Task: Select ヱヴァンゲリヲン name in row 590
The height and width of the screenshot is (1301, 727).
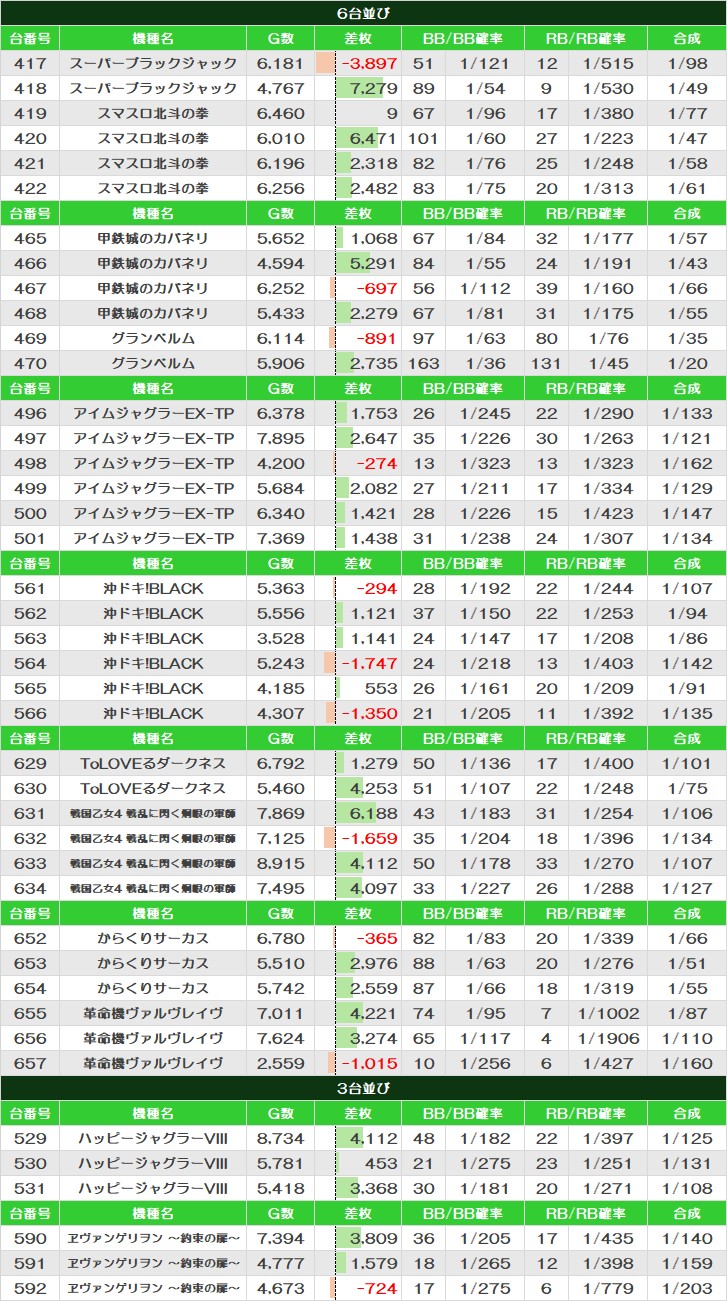Action: click(153, 1238)
